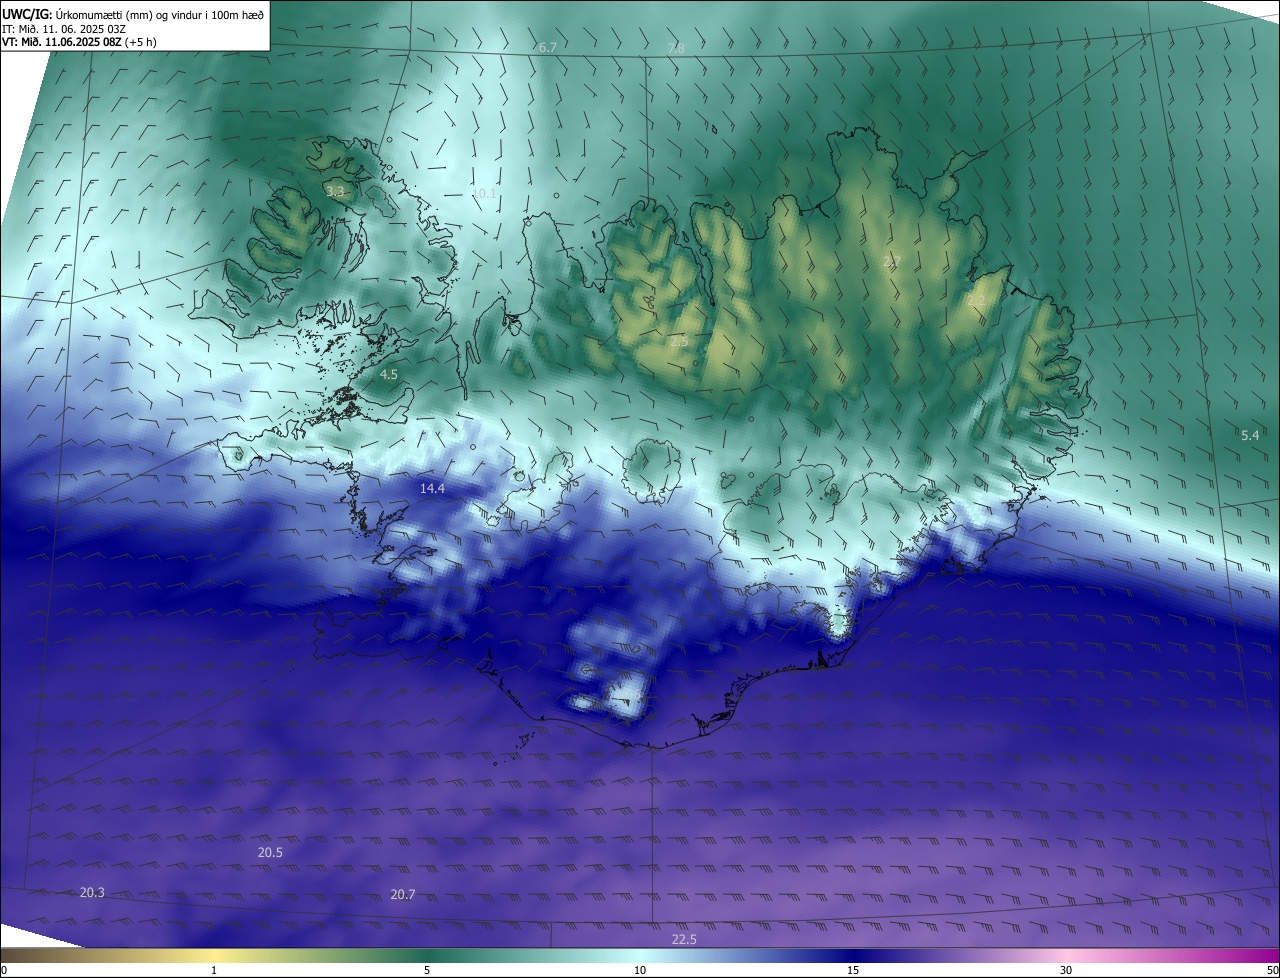Click the colorbar tick label 10
The width and height of the screenshot is (1280, 978).
coord(640,970)
